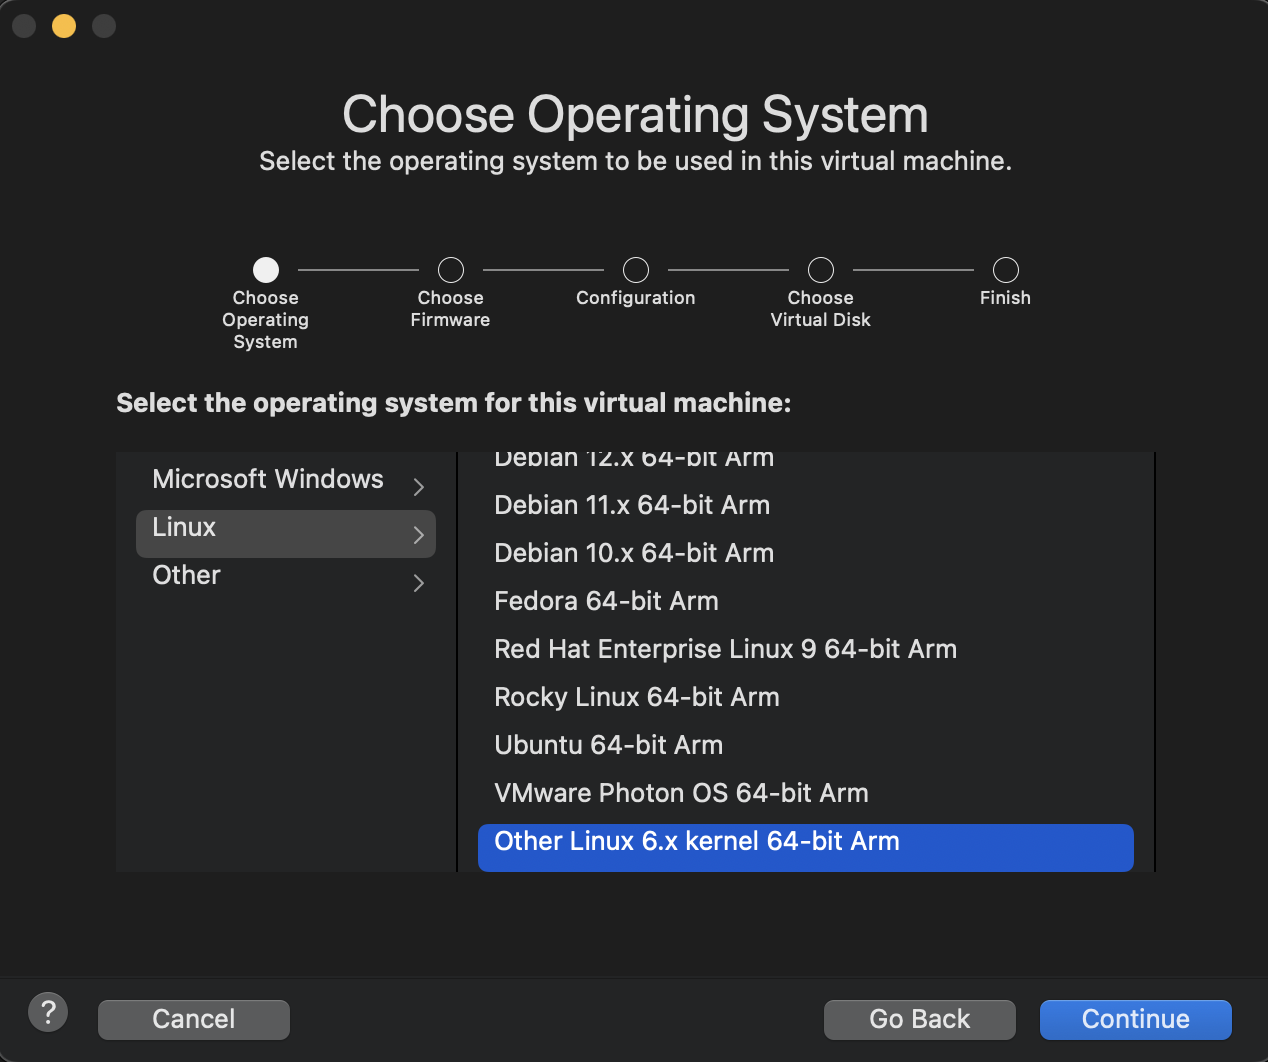Cancel the virtual machine setup
Viewport: 1268px width, 1062px height.
(x=194, y=1019)
